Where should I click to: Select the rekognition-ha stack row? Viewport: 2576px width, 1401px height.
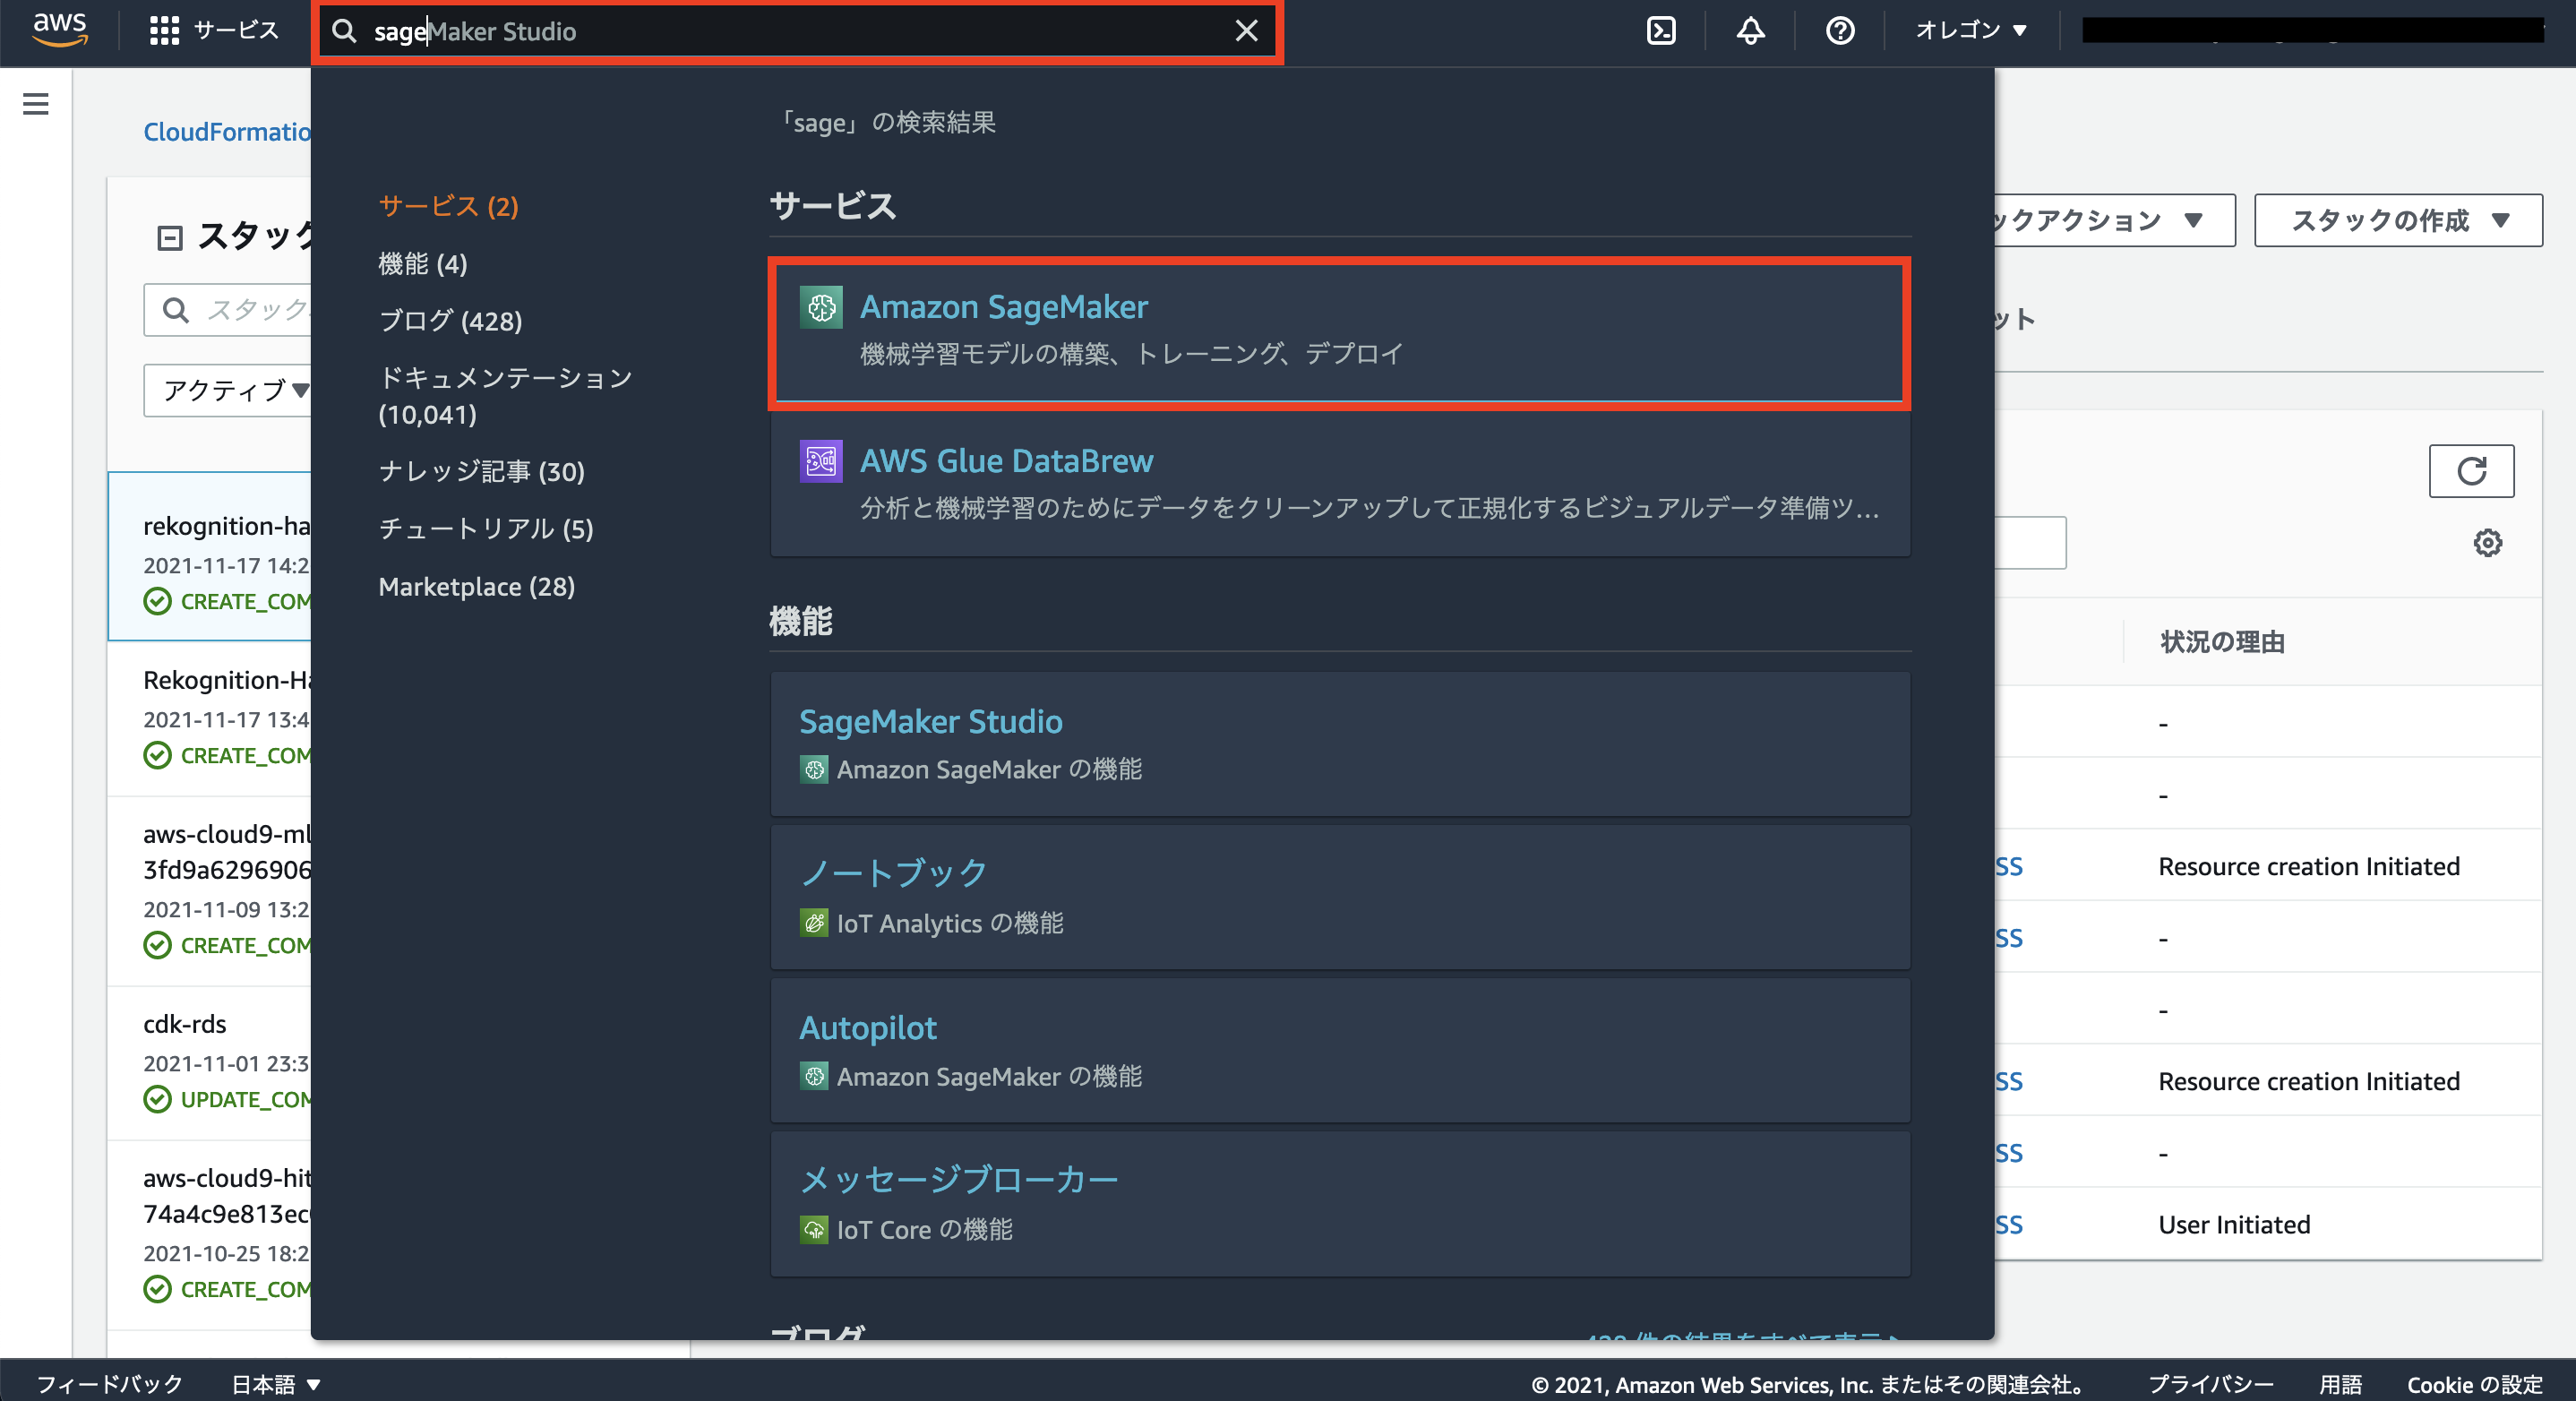click(x=210, y=556)
